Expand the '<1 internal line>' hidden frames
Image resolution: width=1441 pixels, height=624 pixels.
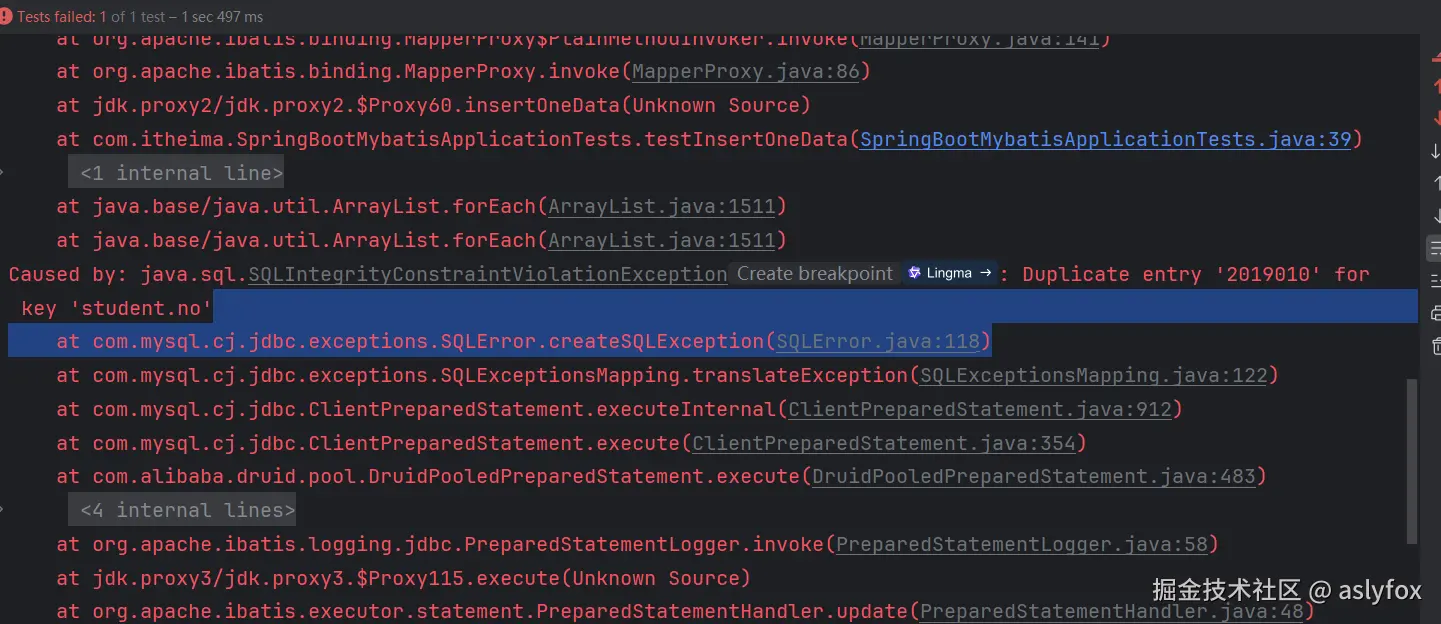click(176, 172)
